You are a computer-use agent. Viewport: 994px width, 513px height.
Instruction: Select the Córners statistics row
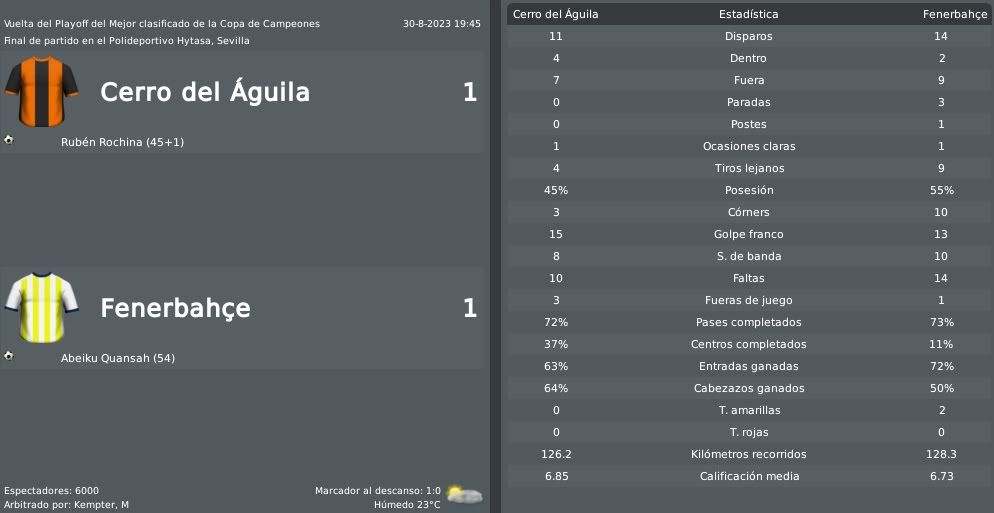point(748,212)
